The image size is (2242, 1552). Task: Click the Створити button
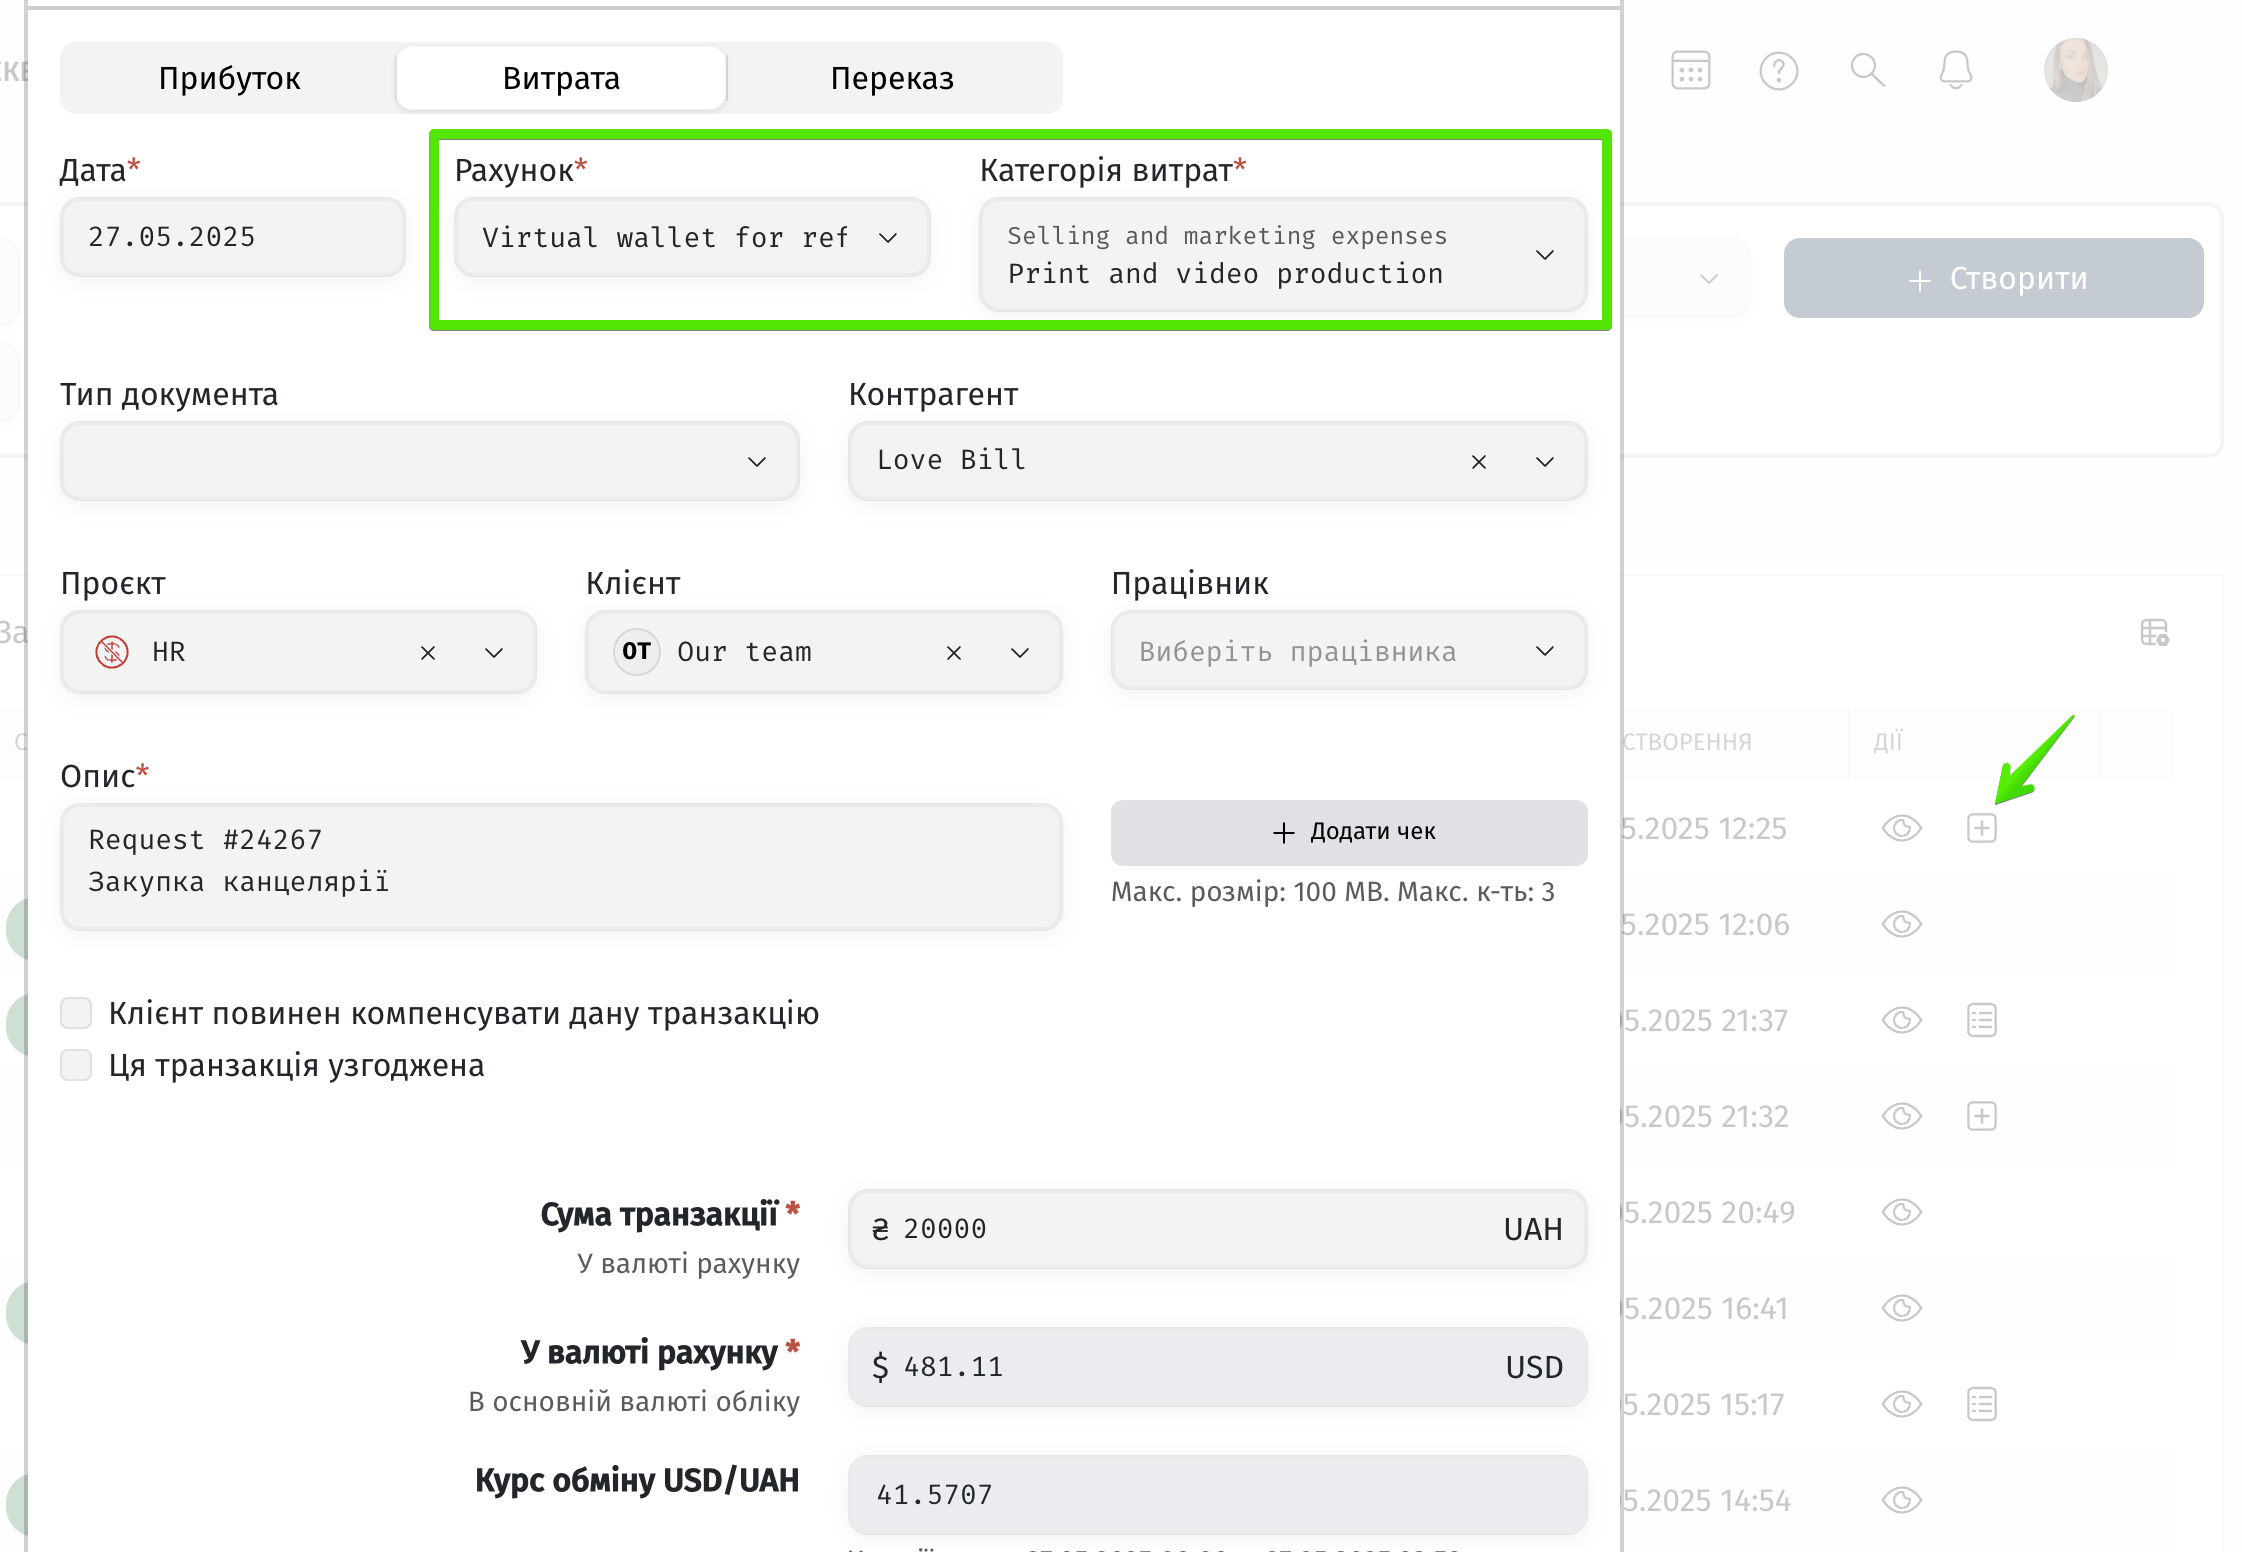click(1993, 278)
